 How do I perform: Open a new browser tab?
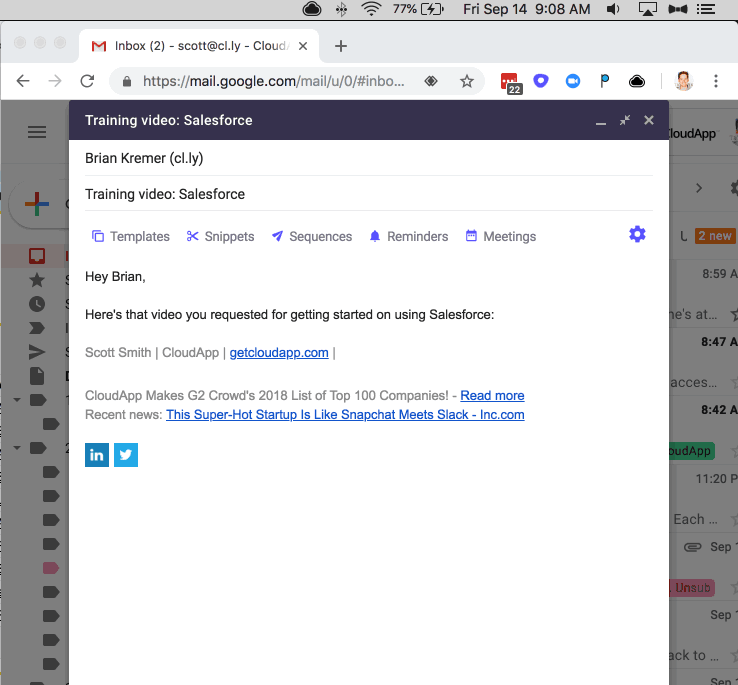pos(341,46)
